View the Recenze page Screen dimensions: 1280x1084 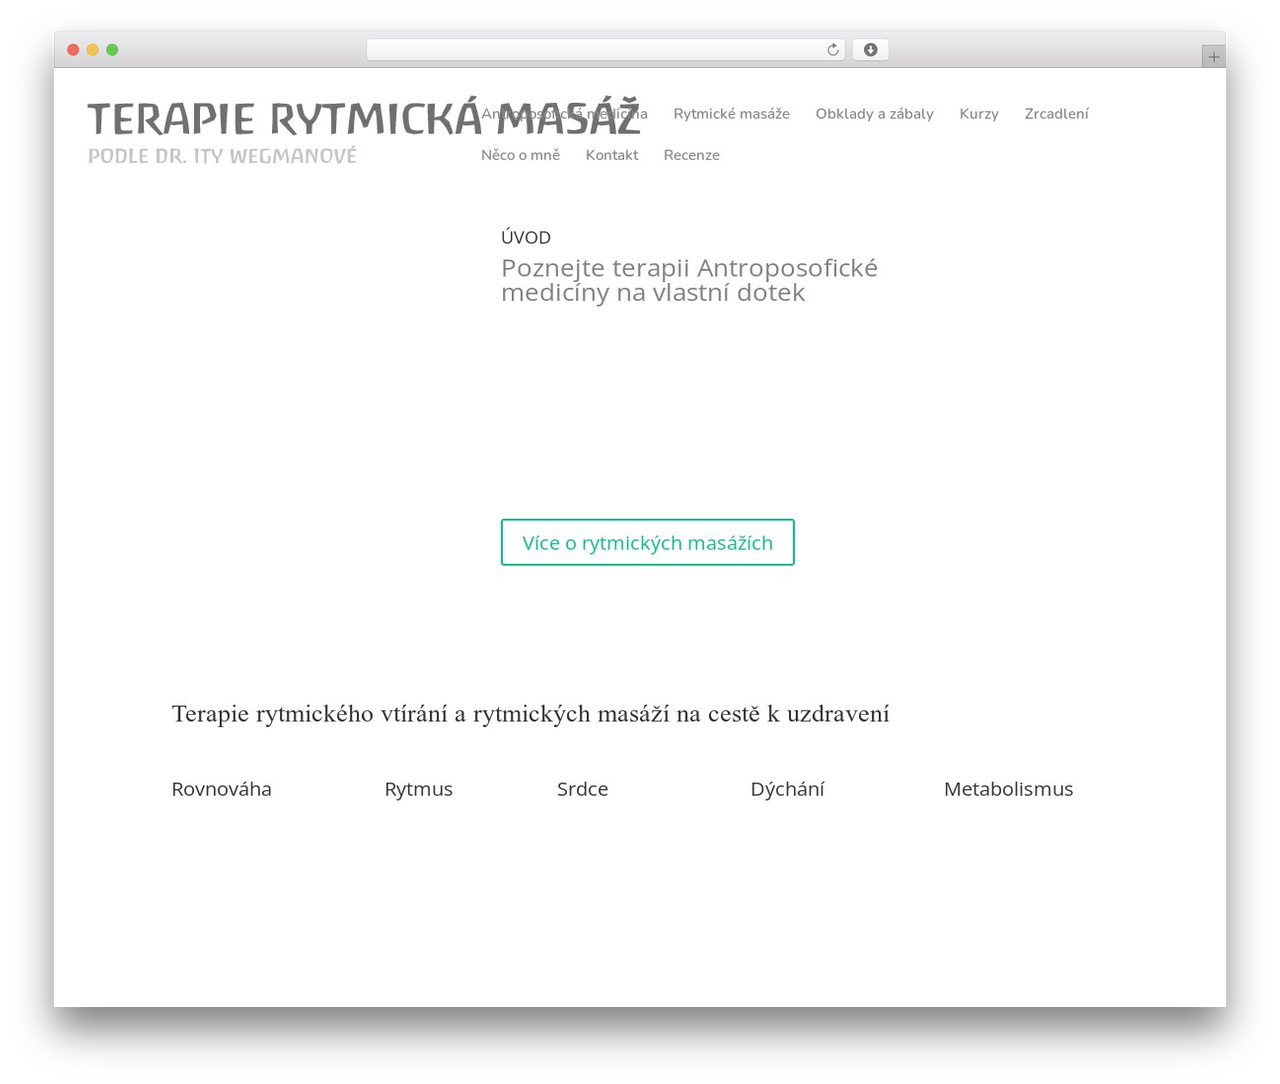coord(691,155)
